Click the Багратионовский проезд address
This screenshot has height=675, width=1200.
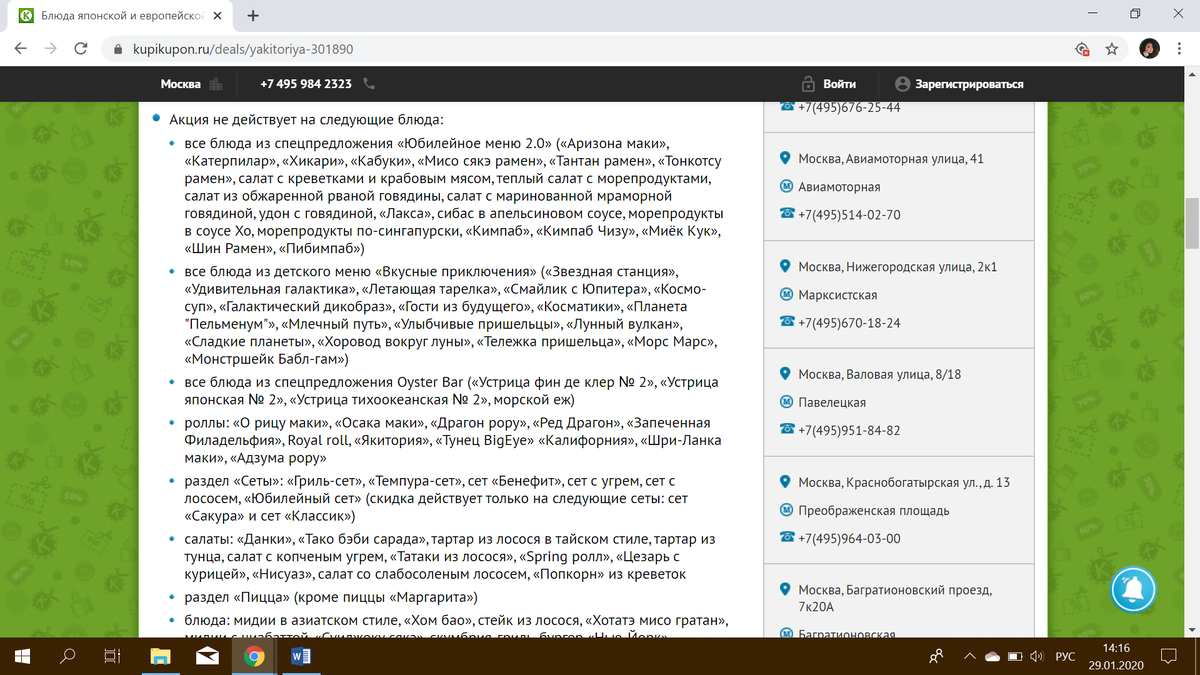[x=896, y=598]
